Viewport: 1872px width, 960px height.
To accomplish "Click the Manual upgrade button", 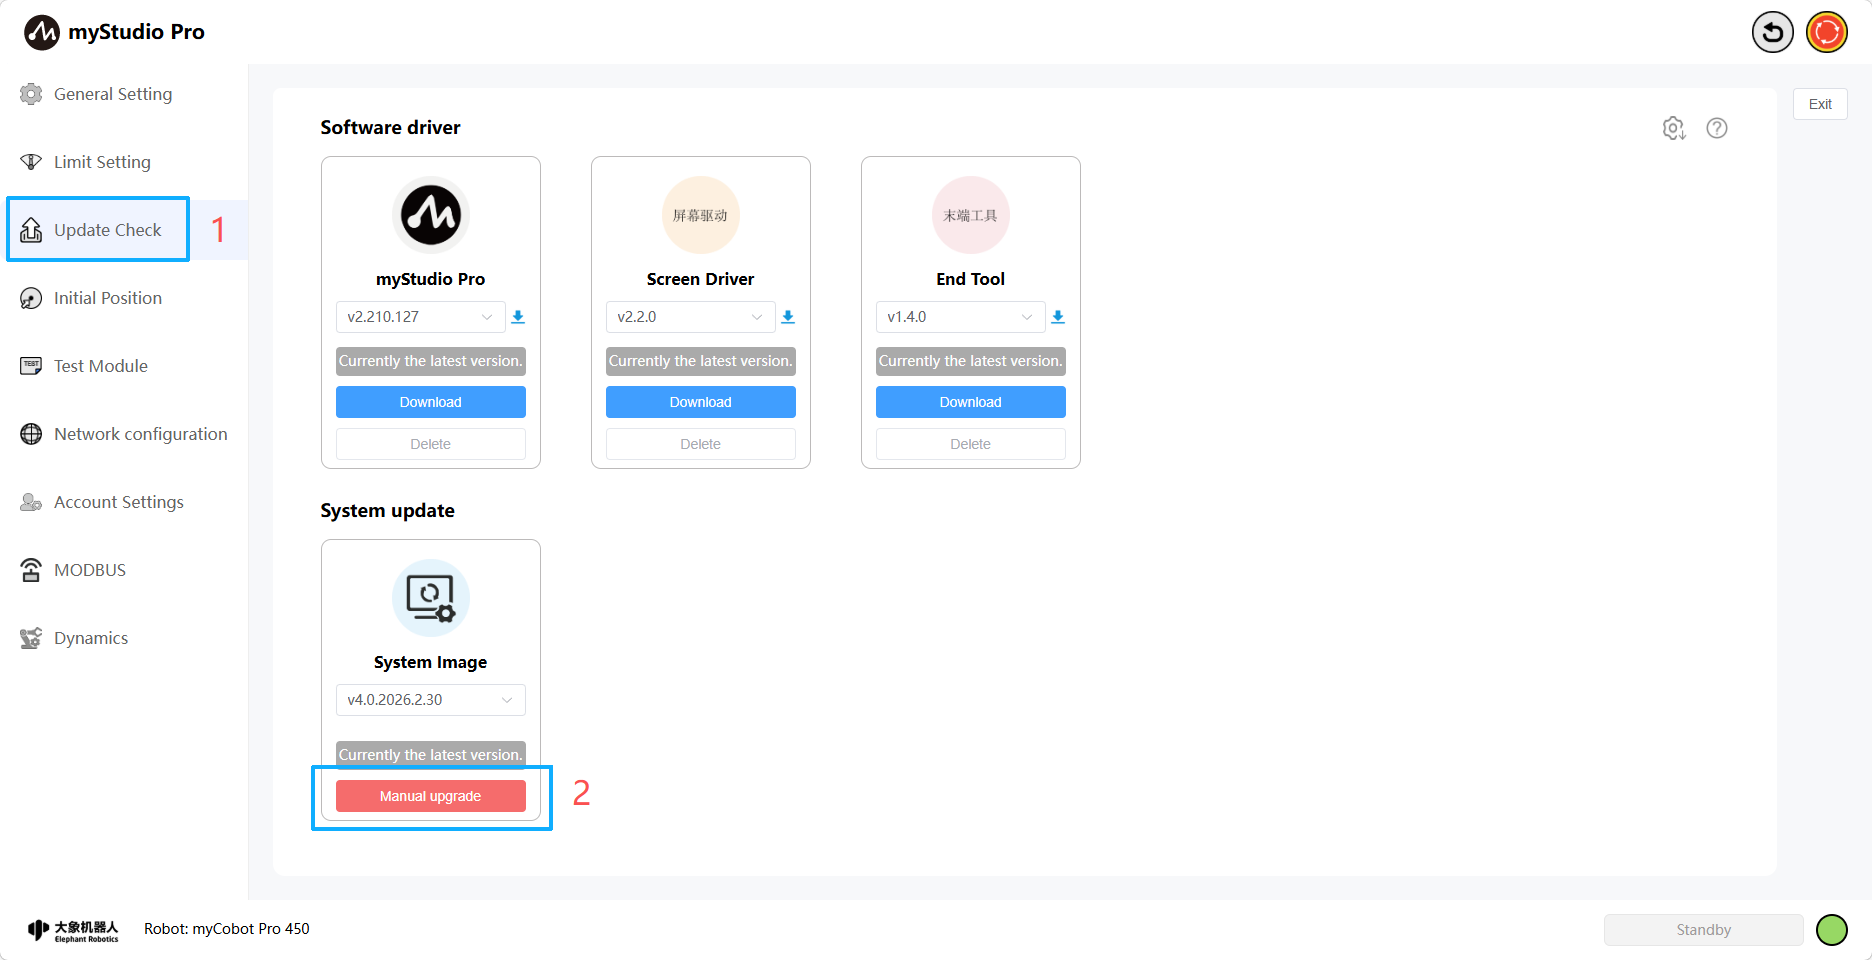I will 430,795.
